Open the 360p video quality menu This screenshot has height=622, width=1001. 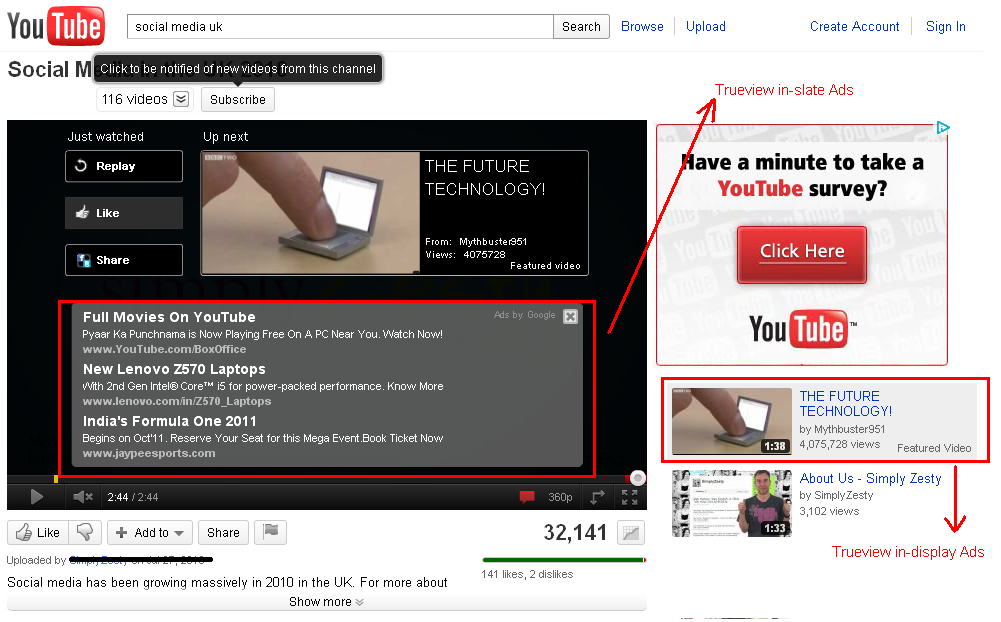click(x=560, y=497)
